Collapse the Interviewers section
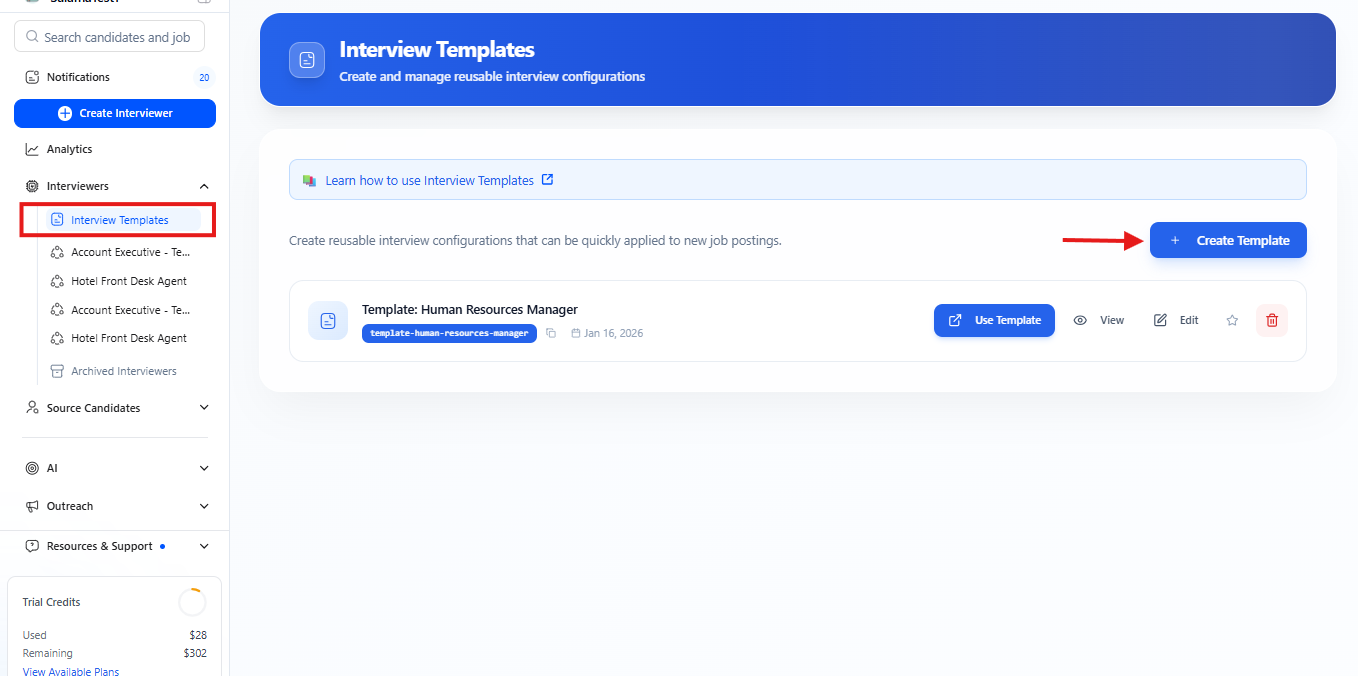The height and width of the screenshot is (676, 1358). click(204, 186)
